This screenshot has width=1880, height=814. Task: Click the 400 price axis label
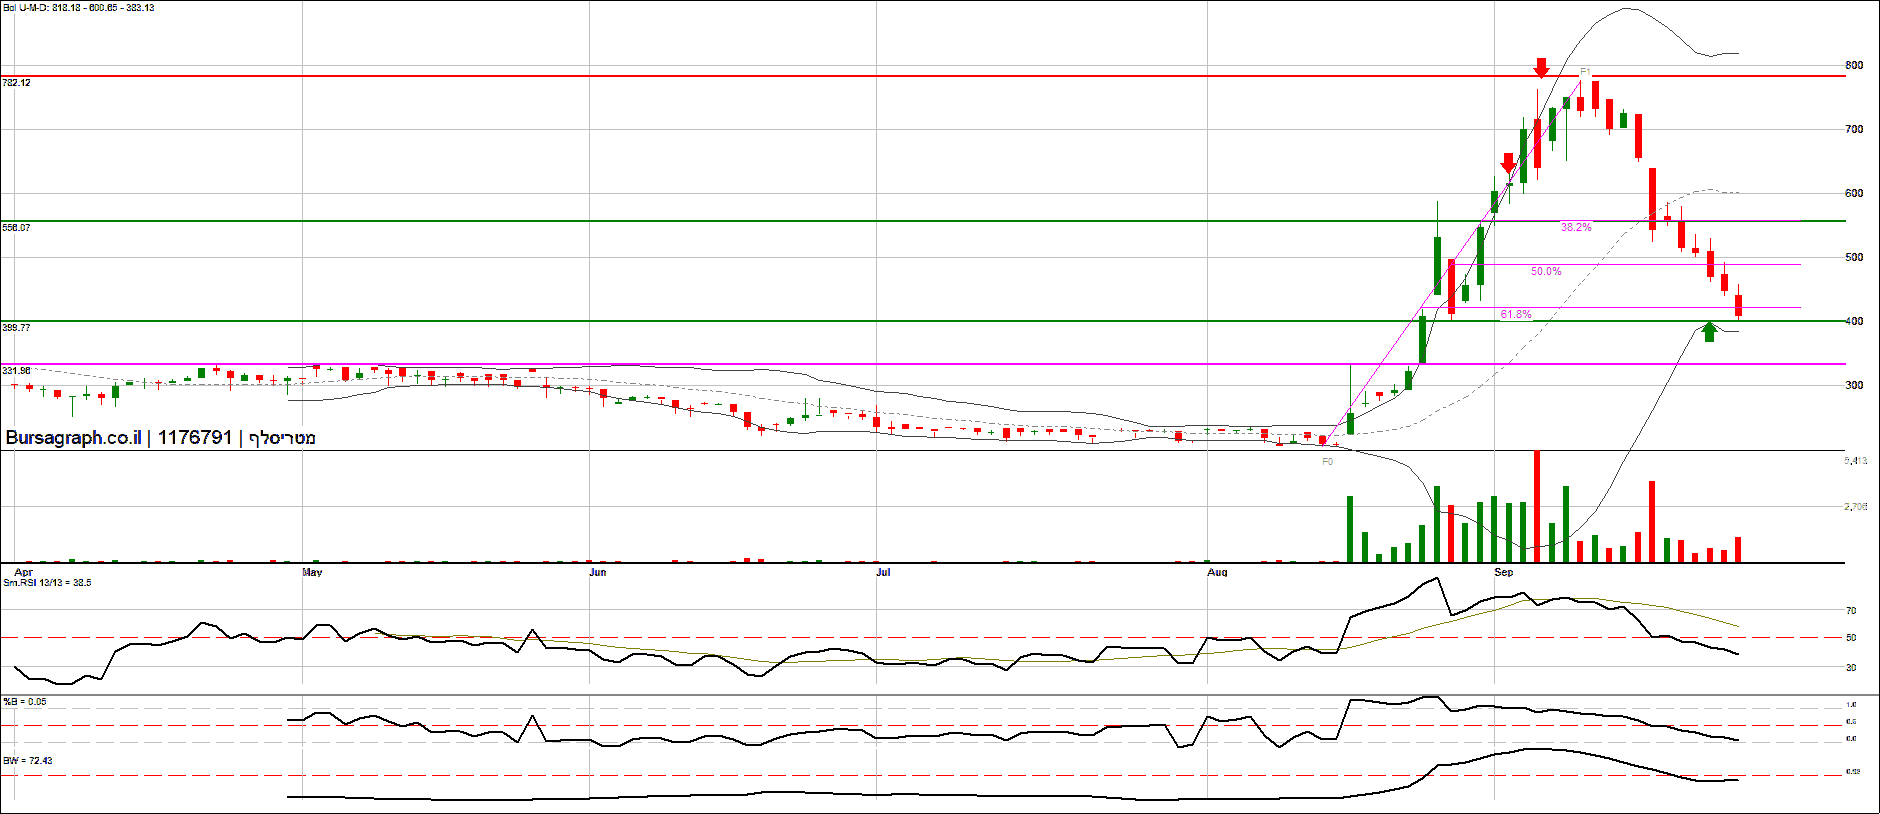click(1854, 322)
